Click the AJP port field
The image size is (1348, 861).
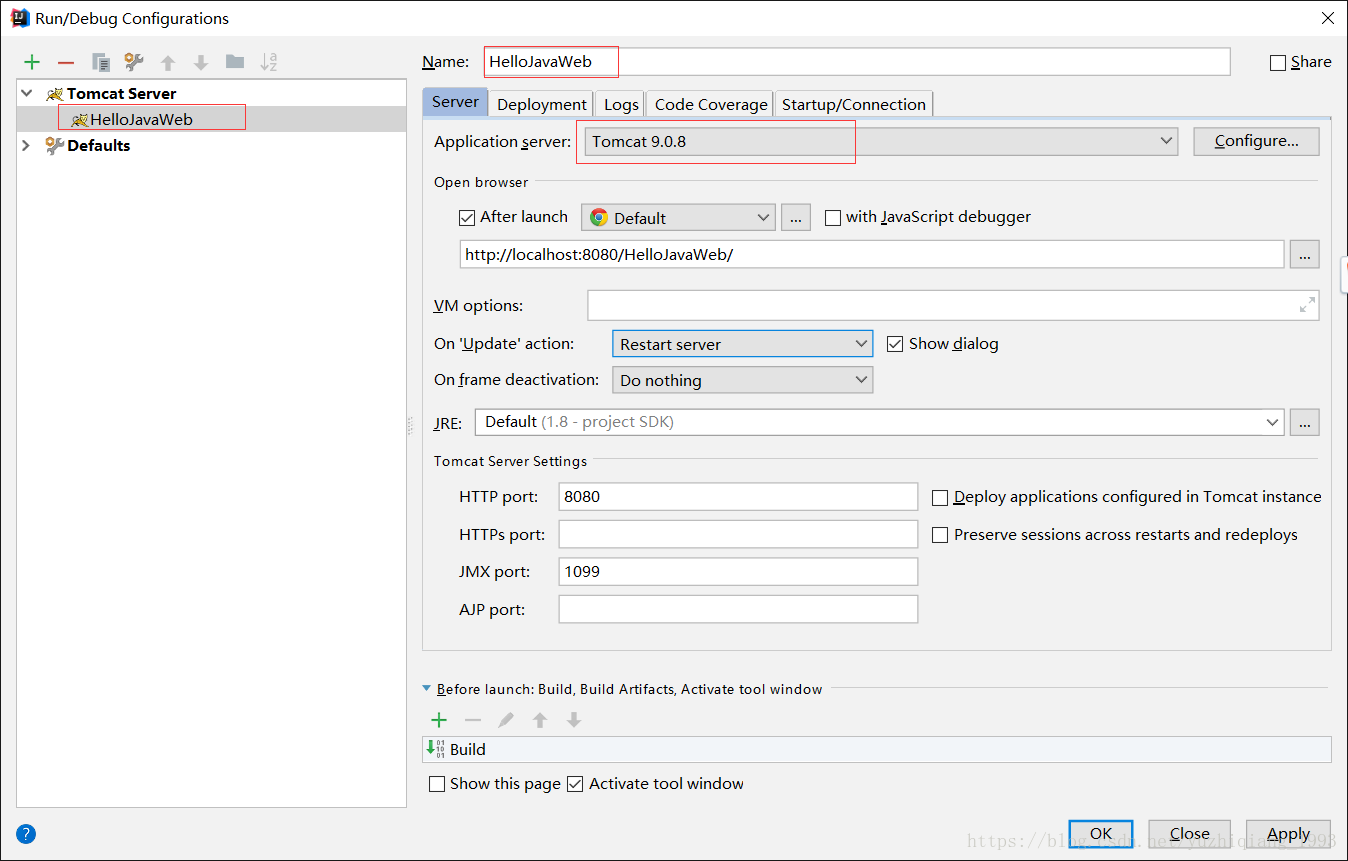(738, 609)
